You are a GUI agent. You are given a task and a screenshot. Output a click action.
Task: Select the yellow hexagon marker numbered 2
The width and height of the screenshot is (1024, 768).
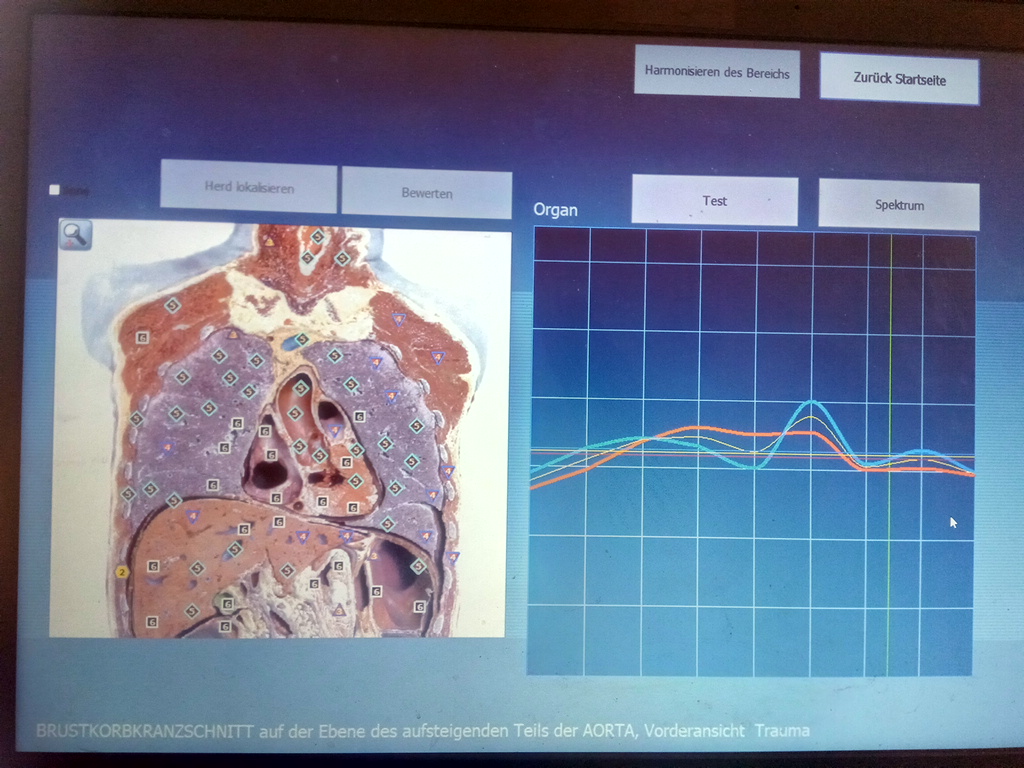pyautogui.click(x=122, y=572)
